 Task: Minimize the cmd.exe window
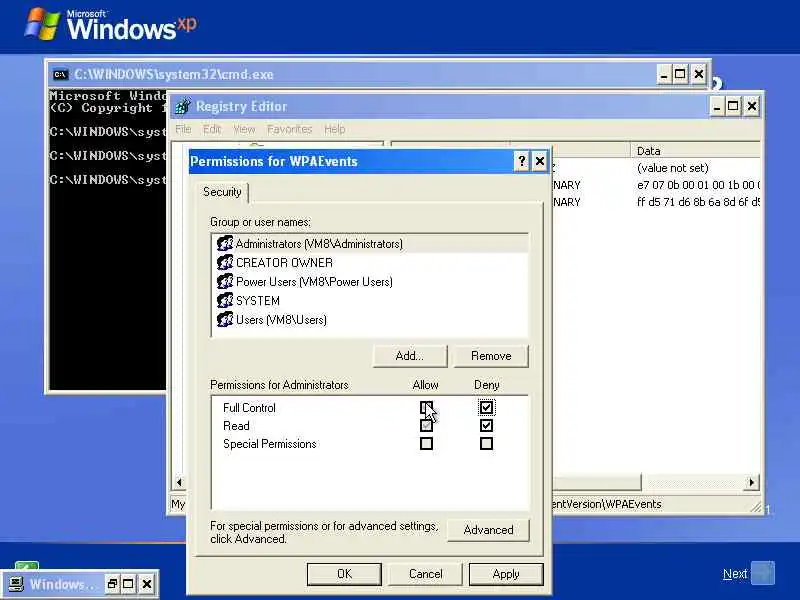point(663,74)
